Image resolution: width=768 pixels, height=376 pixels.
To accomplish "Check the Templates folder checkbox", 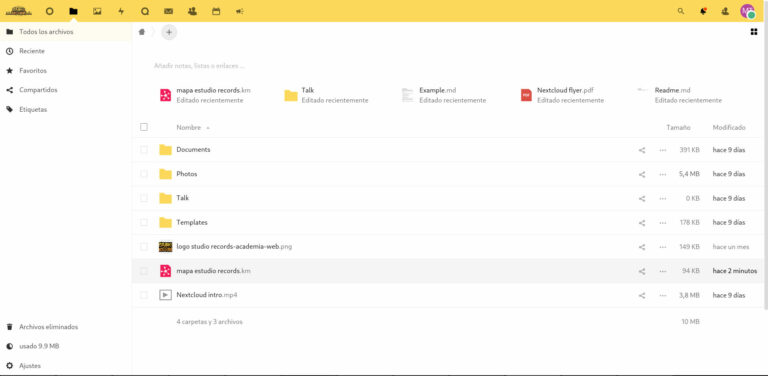I will coord(144,222).
